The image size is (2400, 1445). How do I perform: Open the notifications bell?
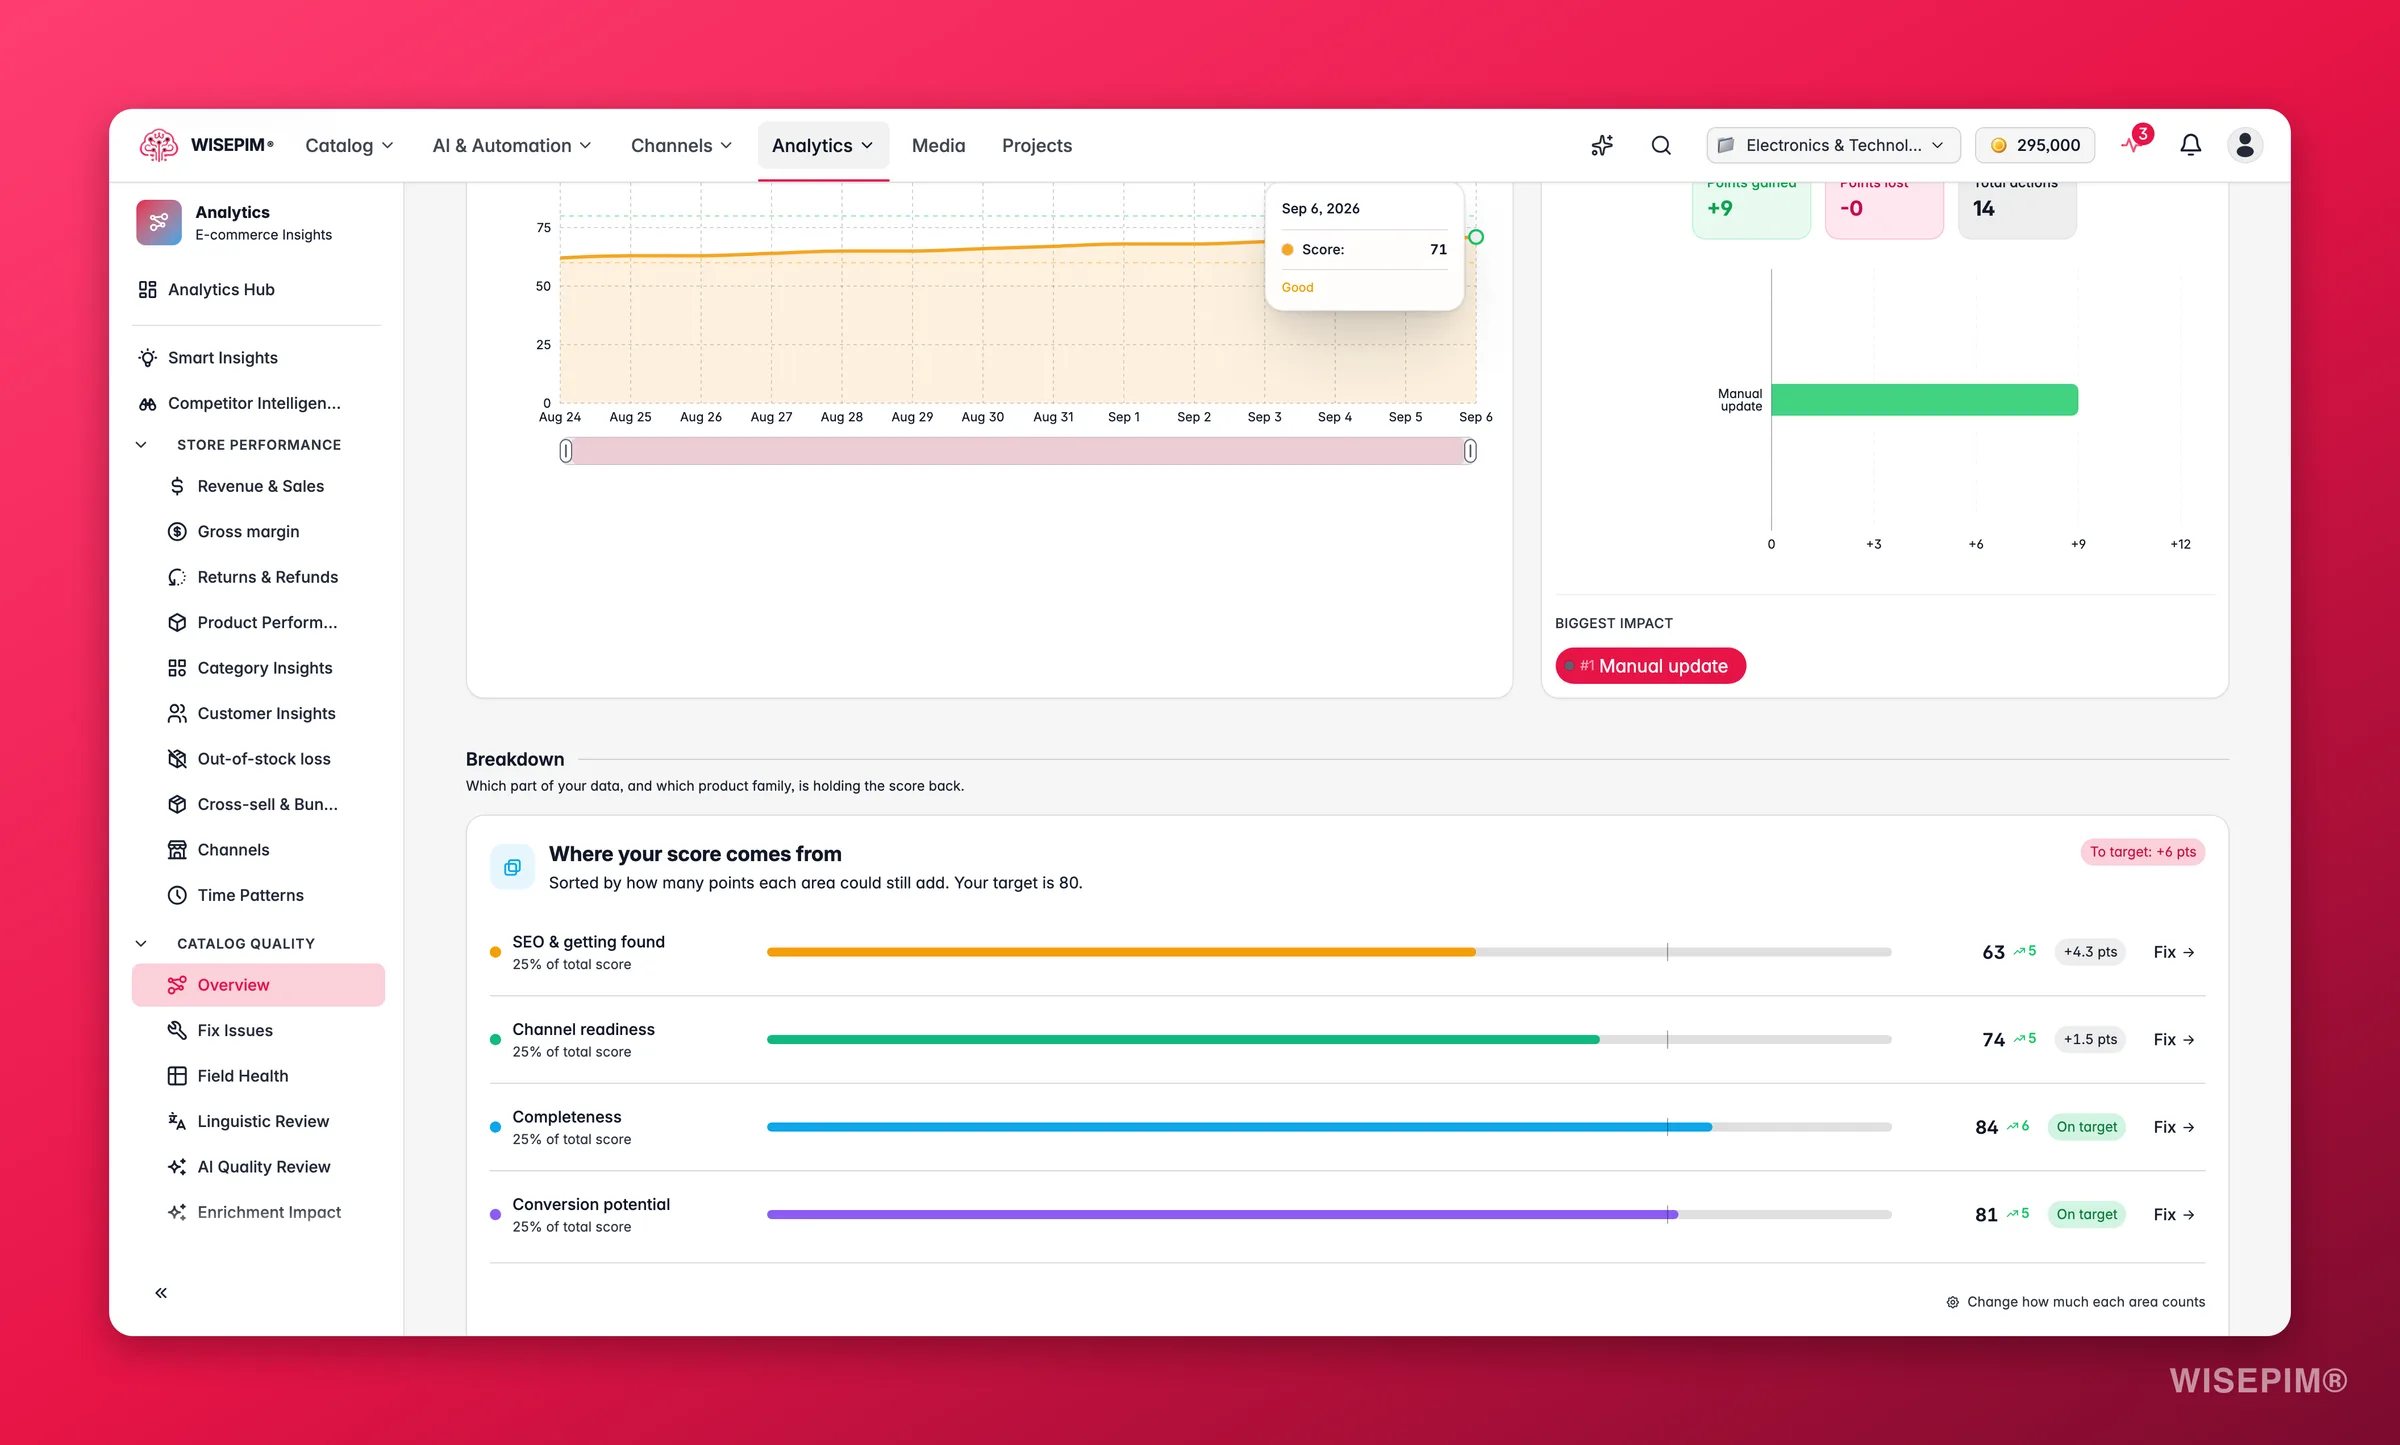2190,145
